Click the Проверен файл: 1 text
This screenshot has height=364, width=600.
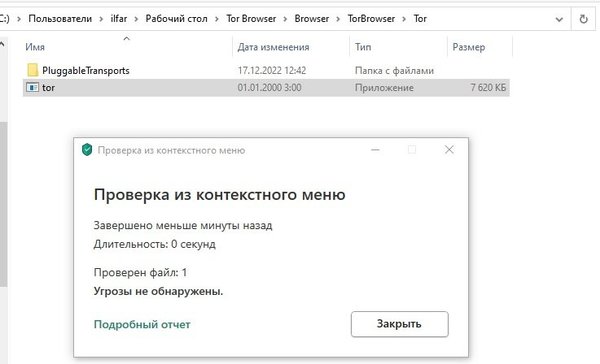140,273
